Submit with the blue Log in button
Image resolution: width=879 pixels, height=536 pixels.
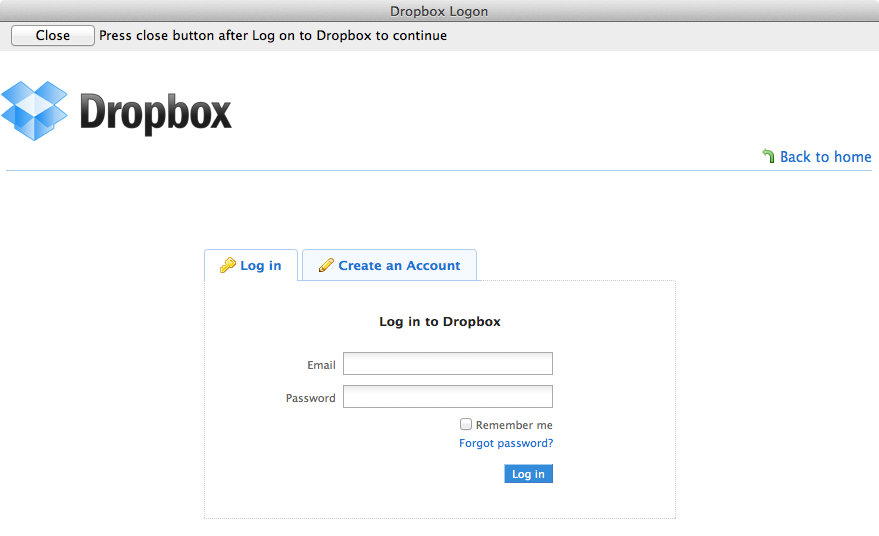click(x=528, y=474)
